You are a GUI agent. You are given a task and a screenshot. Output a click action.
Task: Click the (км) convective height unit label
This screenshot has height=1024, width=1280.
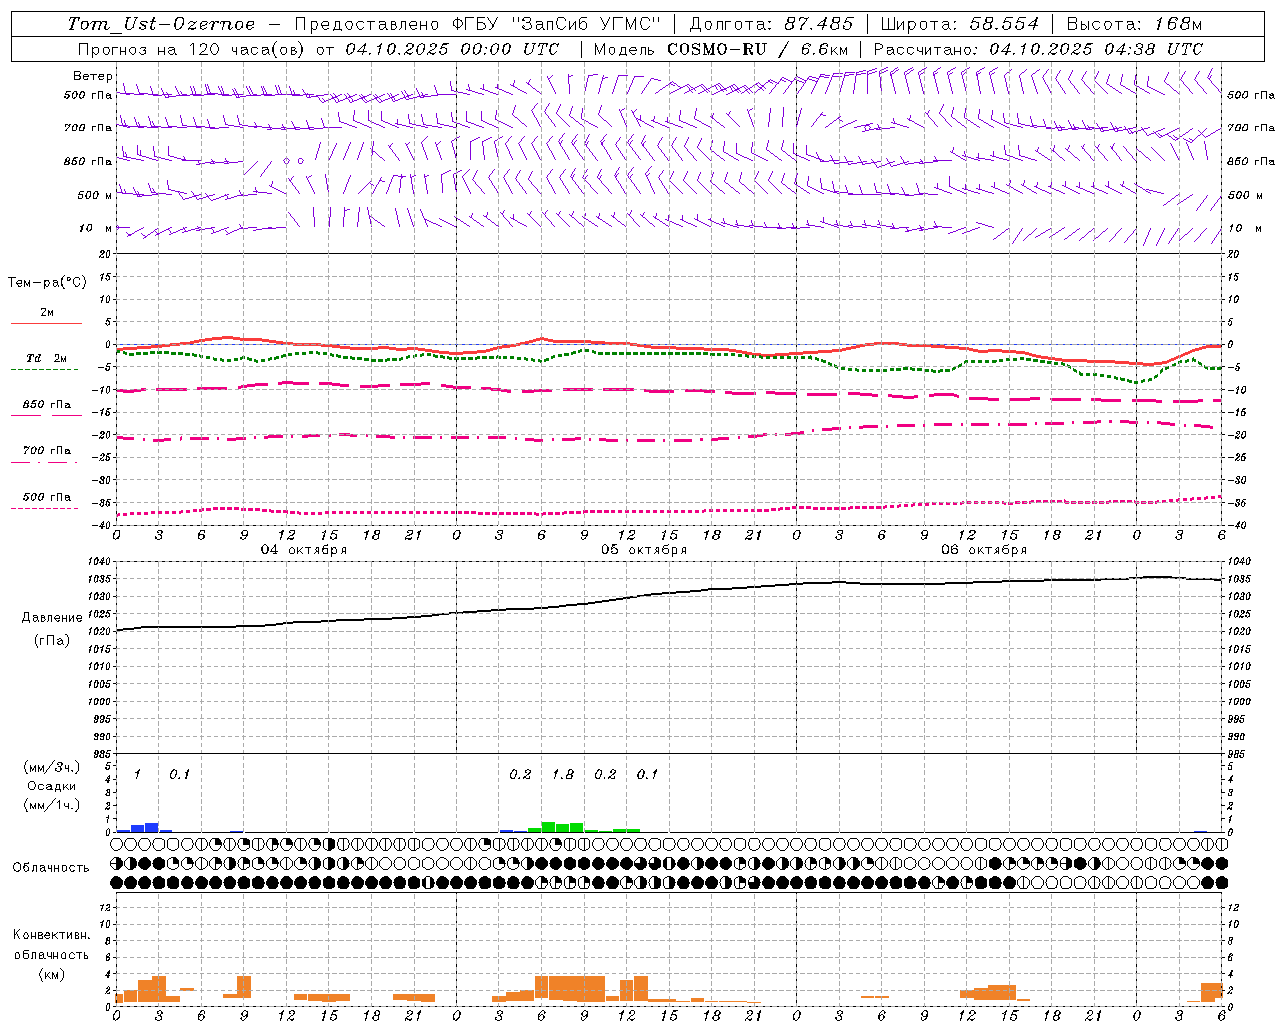(x=52, y=974)
